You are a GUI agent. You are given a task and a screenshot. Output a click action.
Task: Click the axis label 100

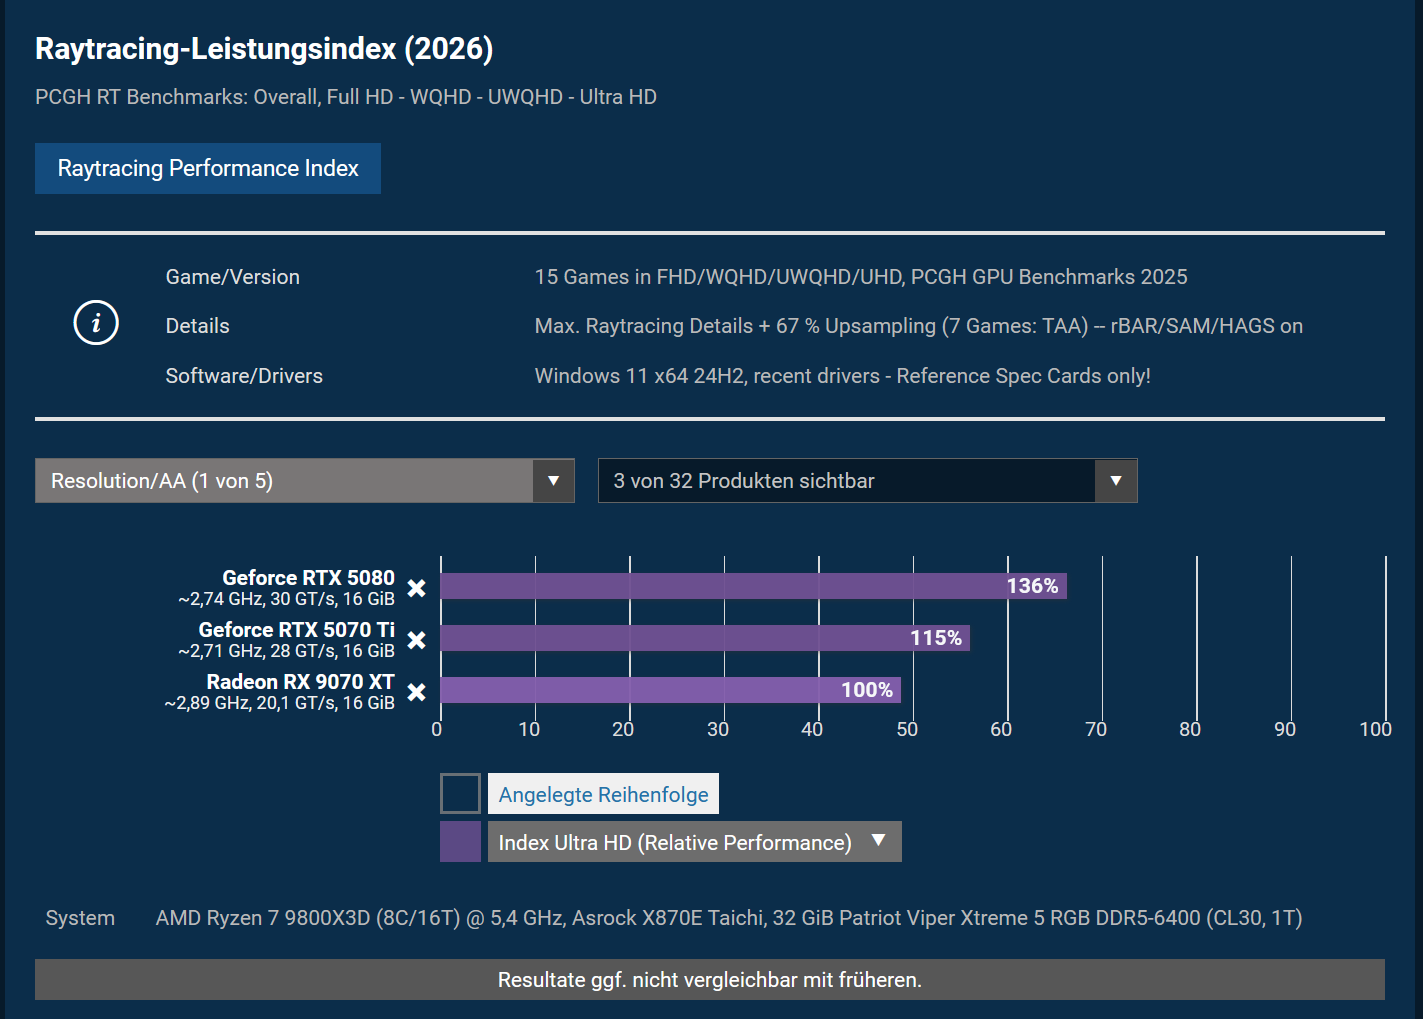(1376, 729)
